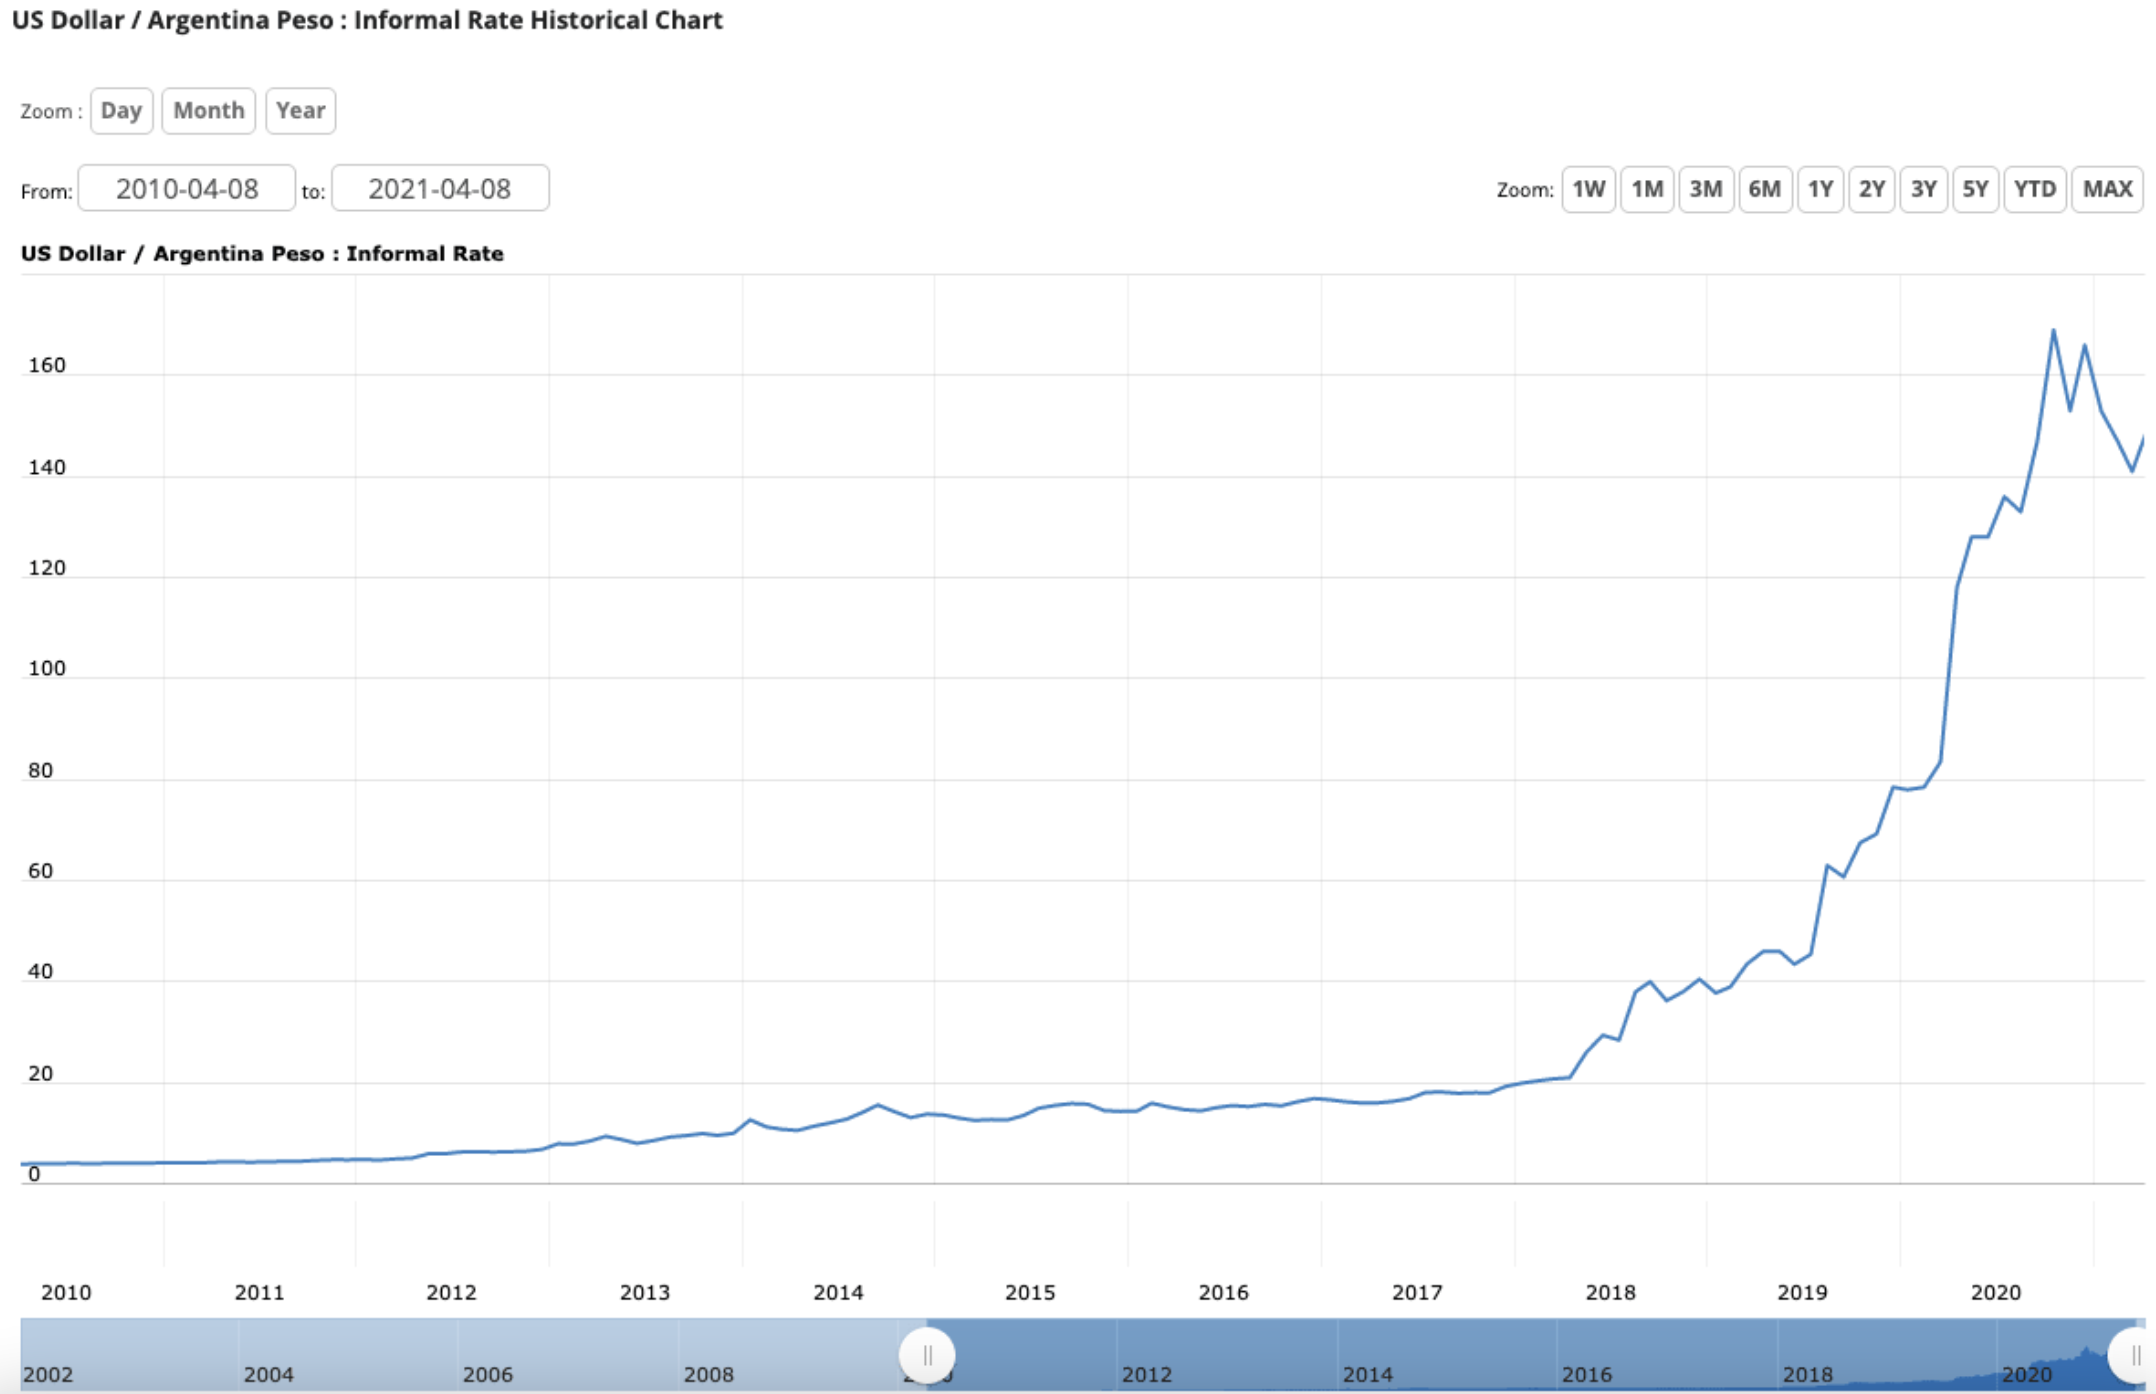This screenshot has width=2156, height=1394.
Task: Click the to date field
Action: (x=440, y=189)
